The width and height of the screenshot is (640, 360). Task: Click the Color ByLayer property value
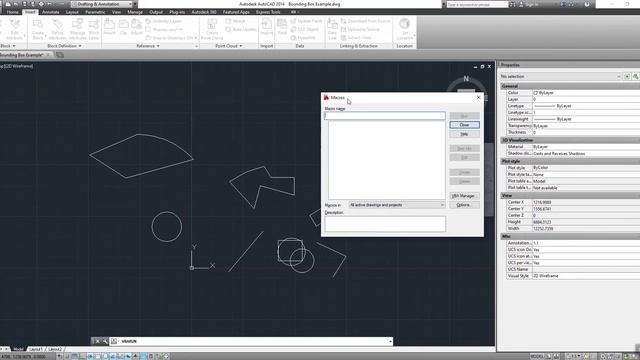point(586,93)
